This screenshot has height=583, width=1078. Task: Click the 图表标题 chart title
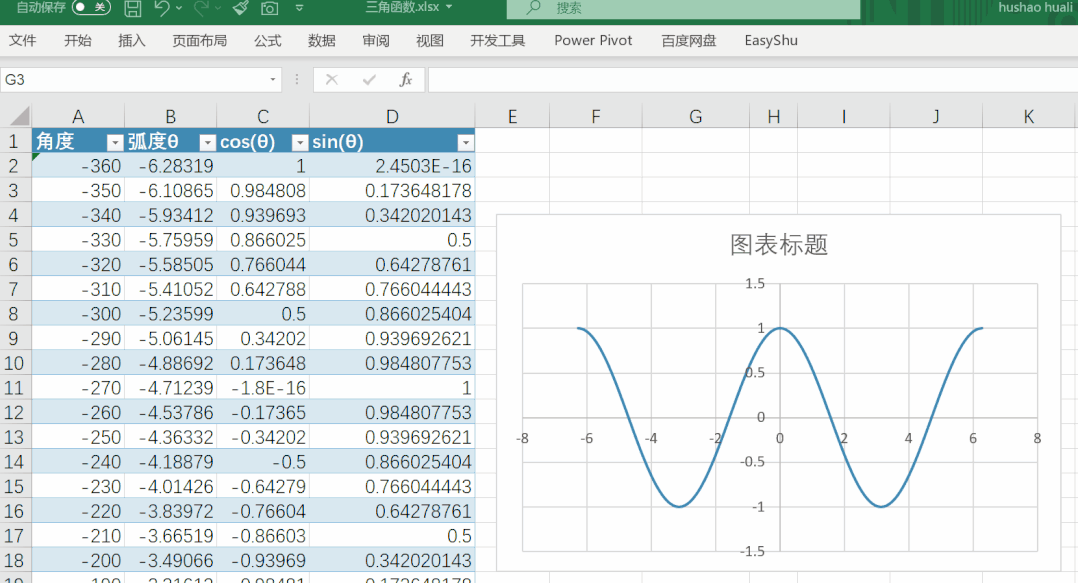[779, 245]
